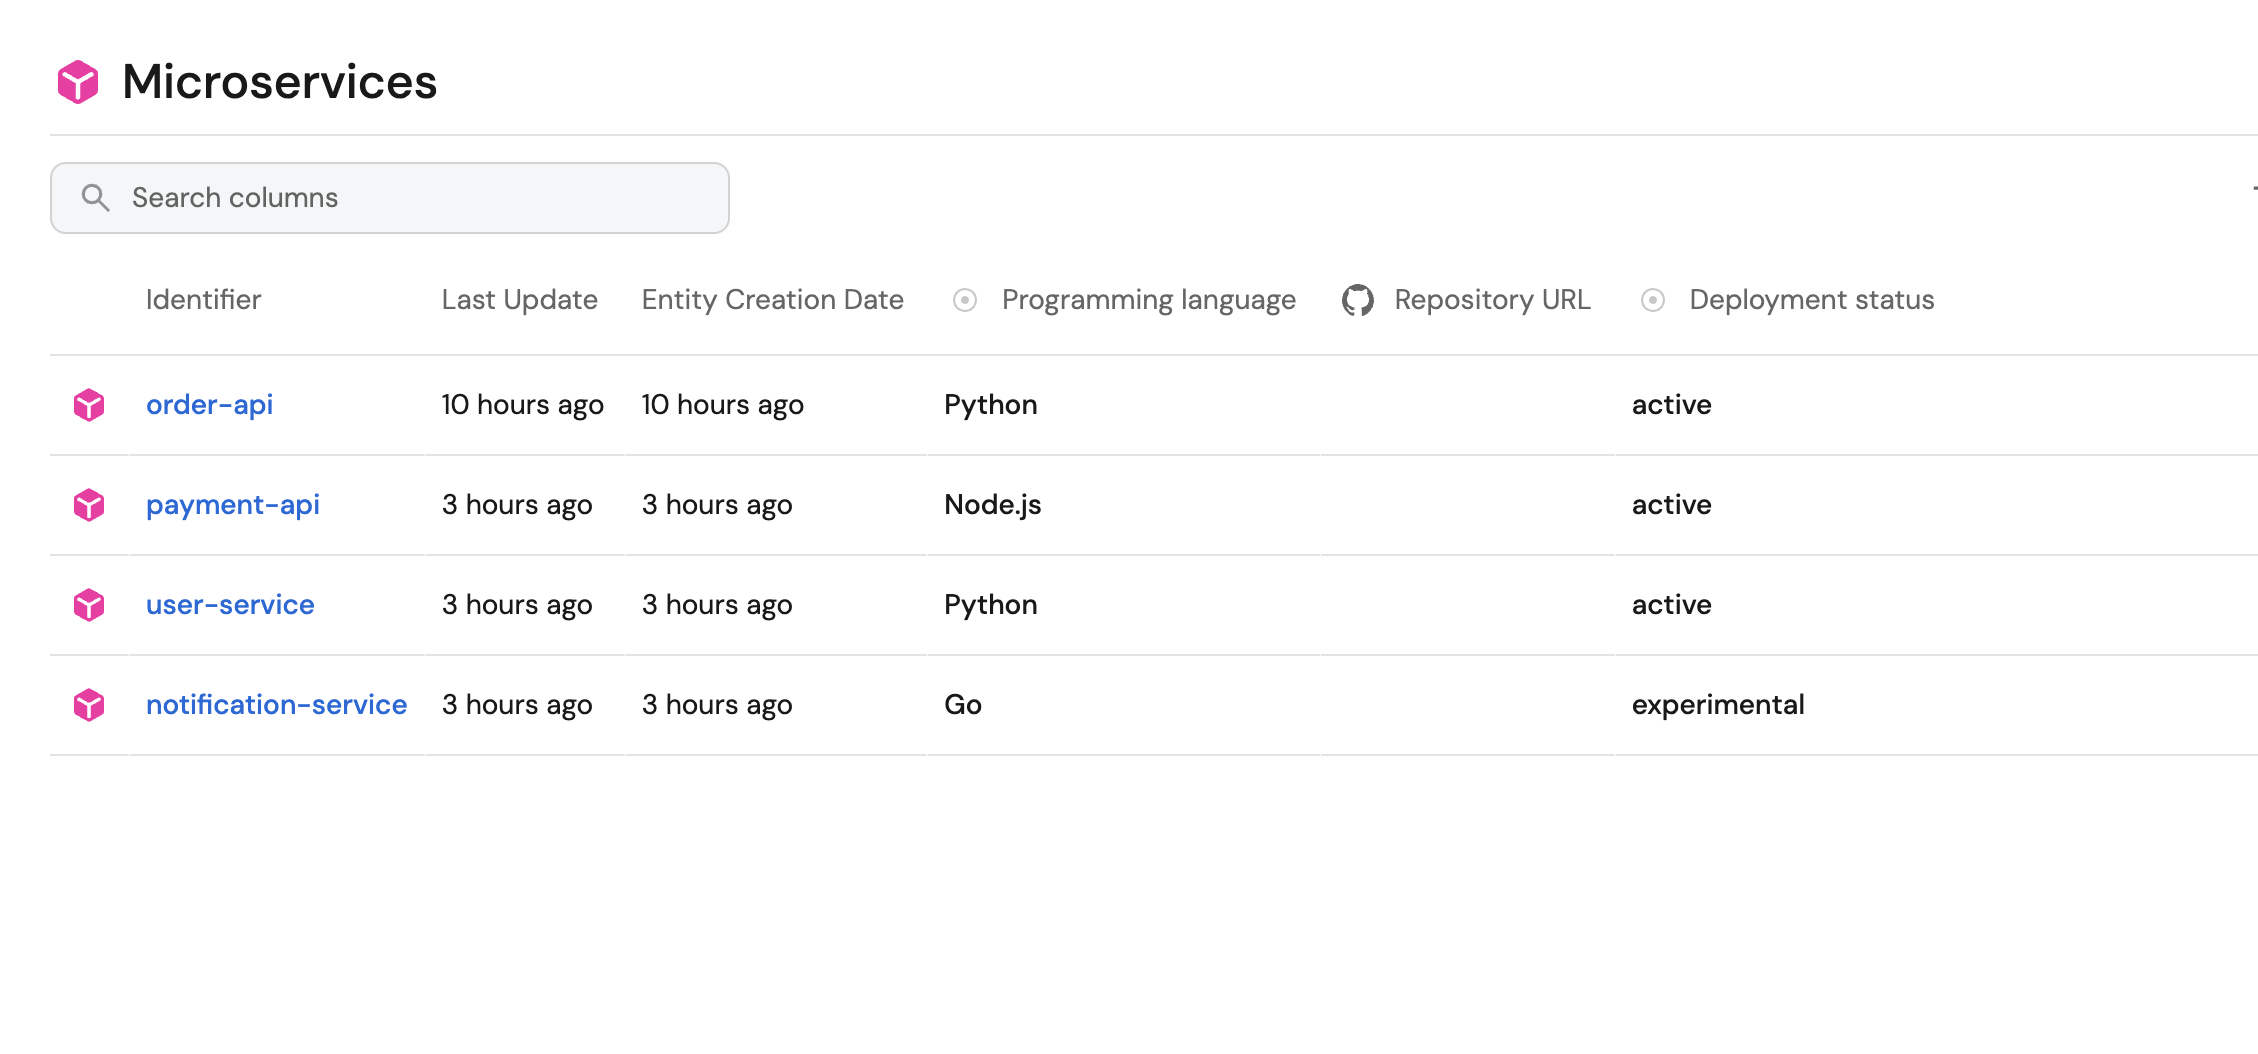2258x1054 pixels.
Task: Sort by the Identifier column header
Action: 203,300
